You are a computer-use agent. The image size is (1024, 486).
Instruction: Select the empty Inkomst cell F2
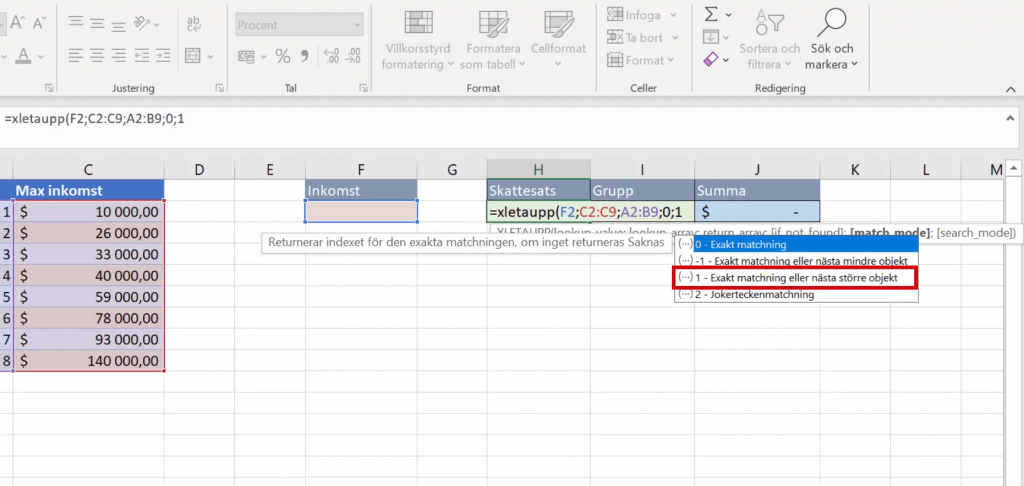tap(361, 212)
